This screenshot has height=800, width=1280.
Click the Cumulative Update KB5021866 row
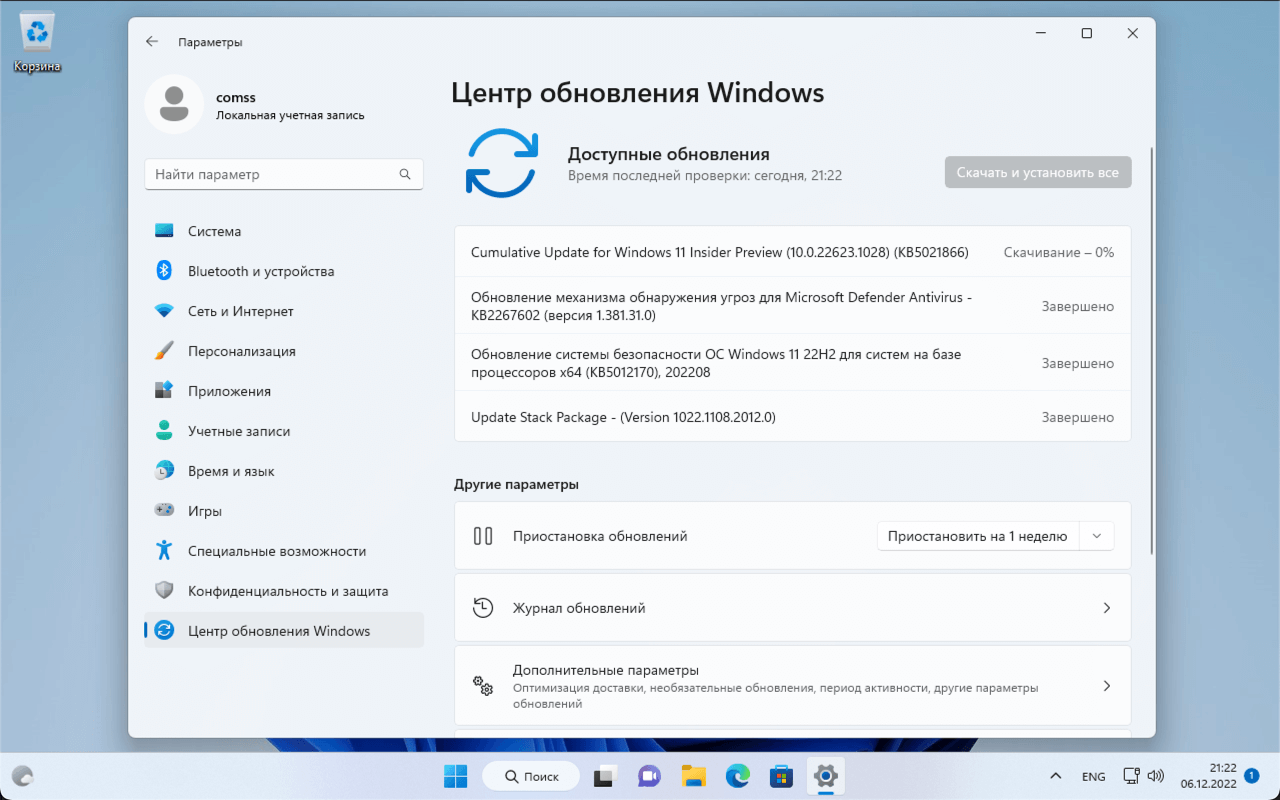click(x=792, y=253)
